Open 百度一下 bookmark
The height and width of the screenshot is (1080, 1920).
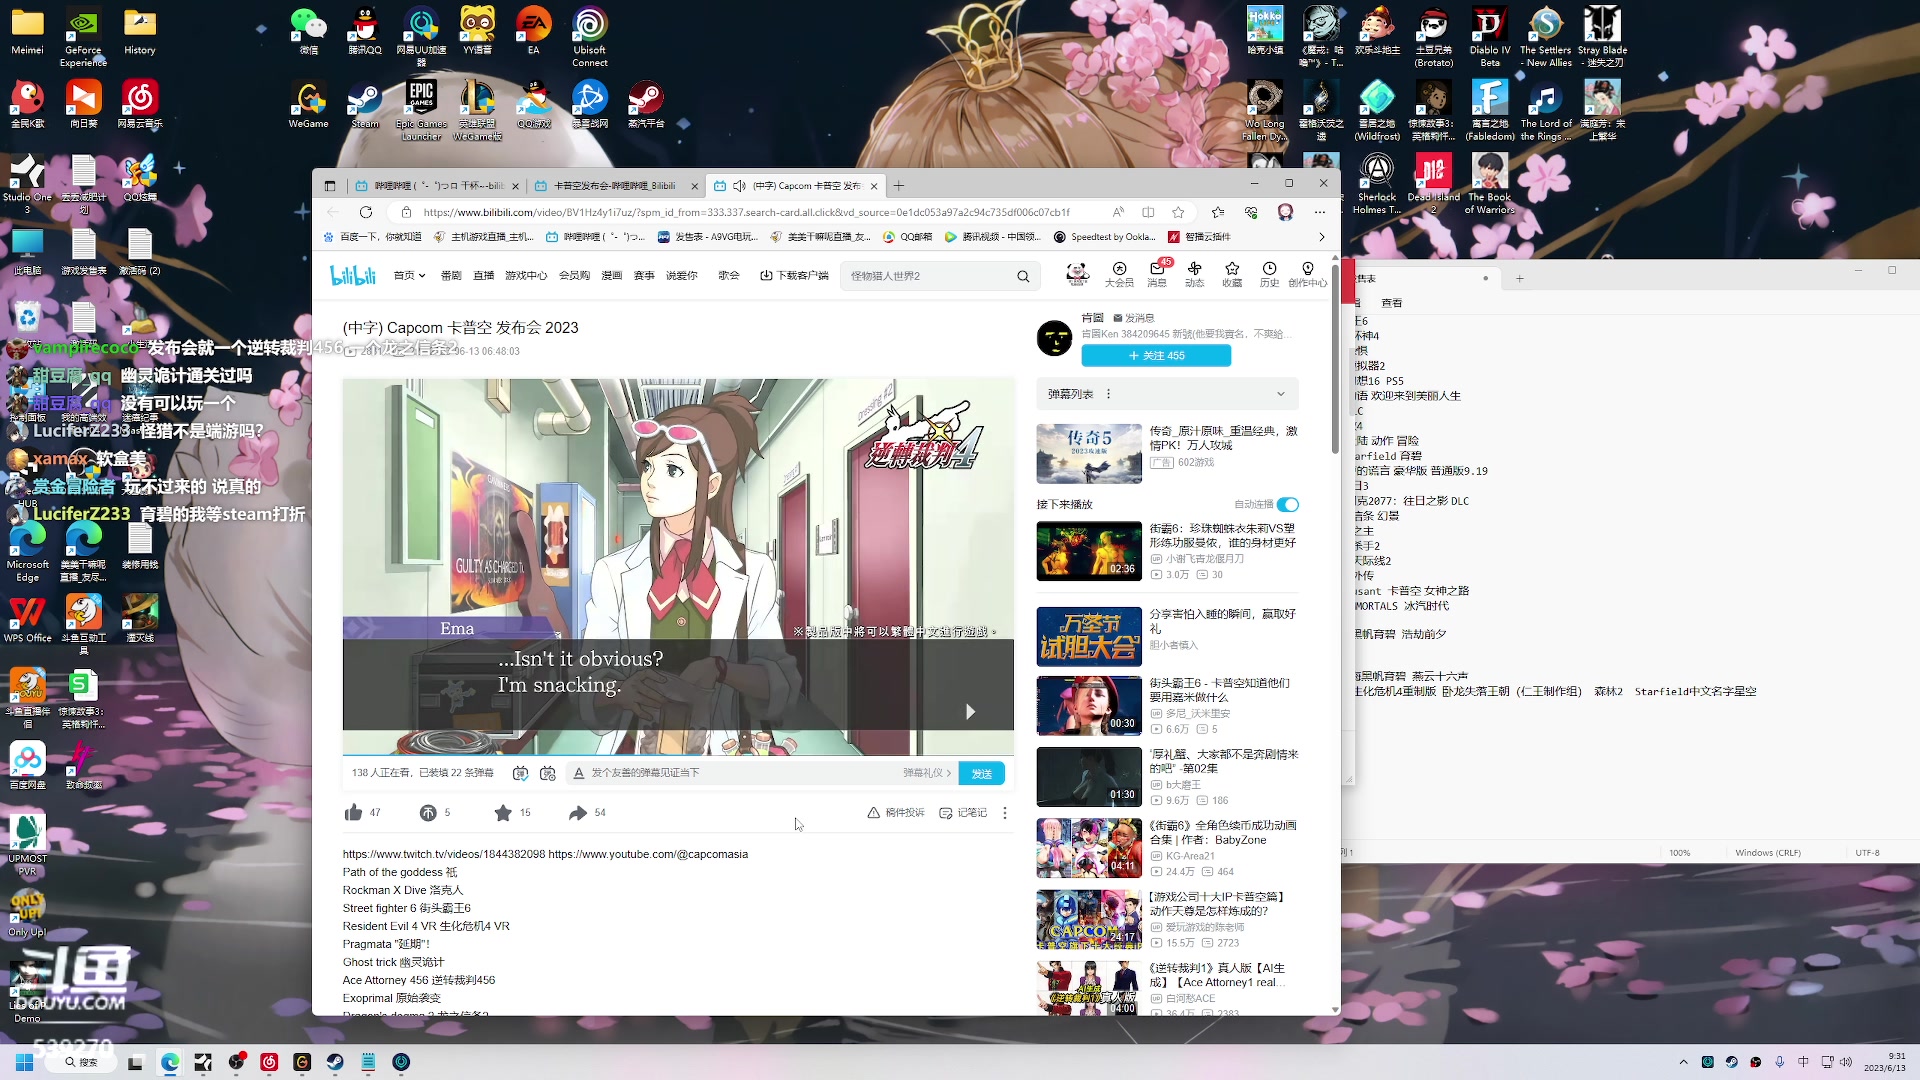pos(373,237)
